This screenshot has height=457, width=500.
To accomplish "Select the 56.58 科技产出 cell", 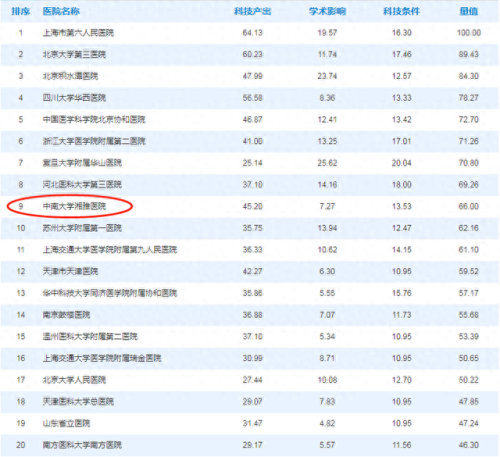I will coord(252,98).
